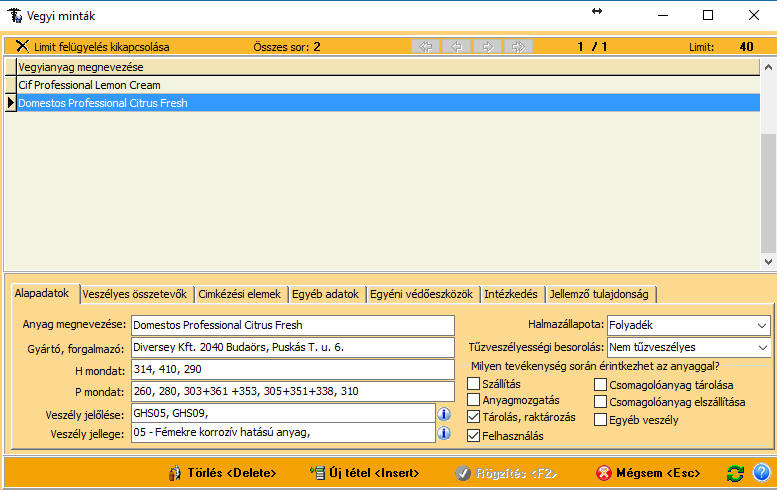
Task: Click the Új tétel <Insert> button
Action: [365, 473]
